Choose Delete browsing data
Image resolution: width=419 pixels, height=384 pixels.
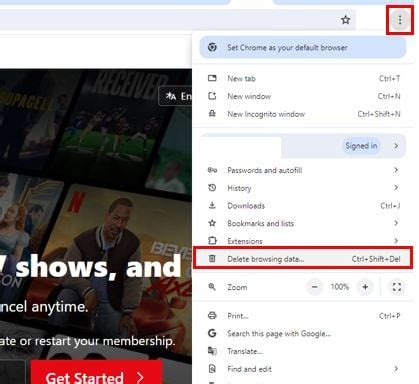pyautogui.click(x=303, y=258)
